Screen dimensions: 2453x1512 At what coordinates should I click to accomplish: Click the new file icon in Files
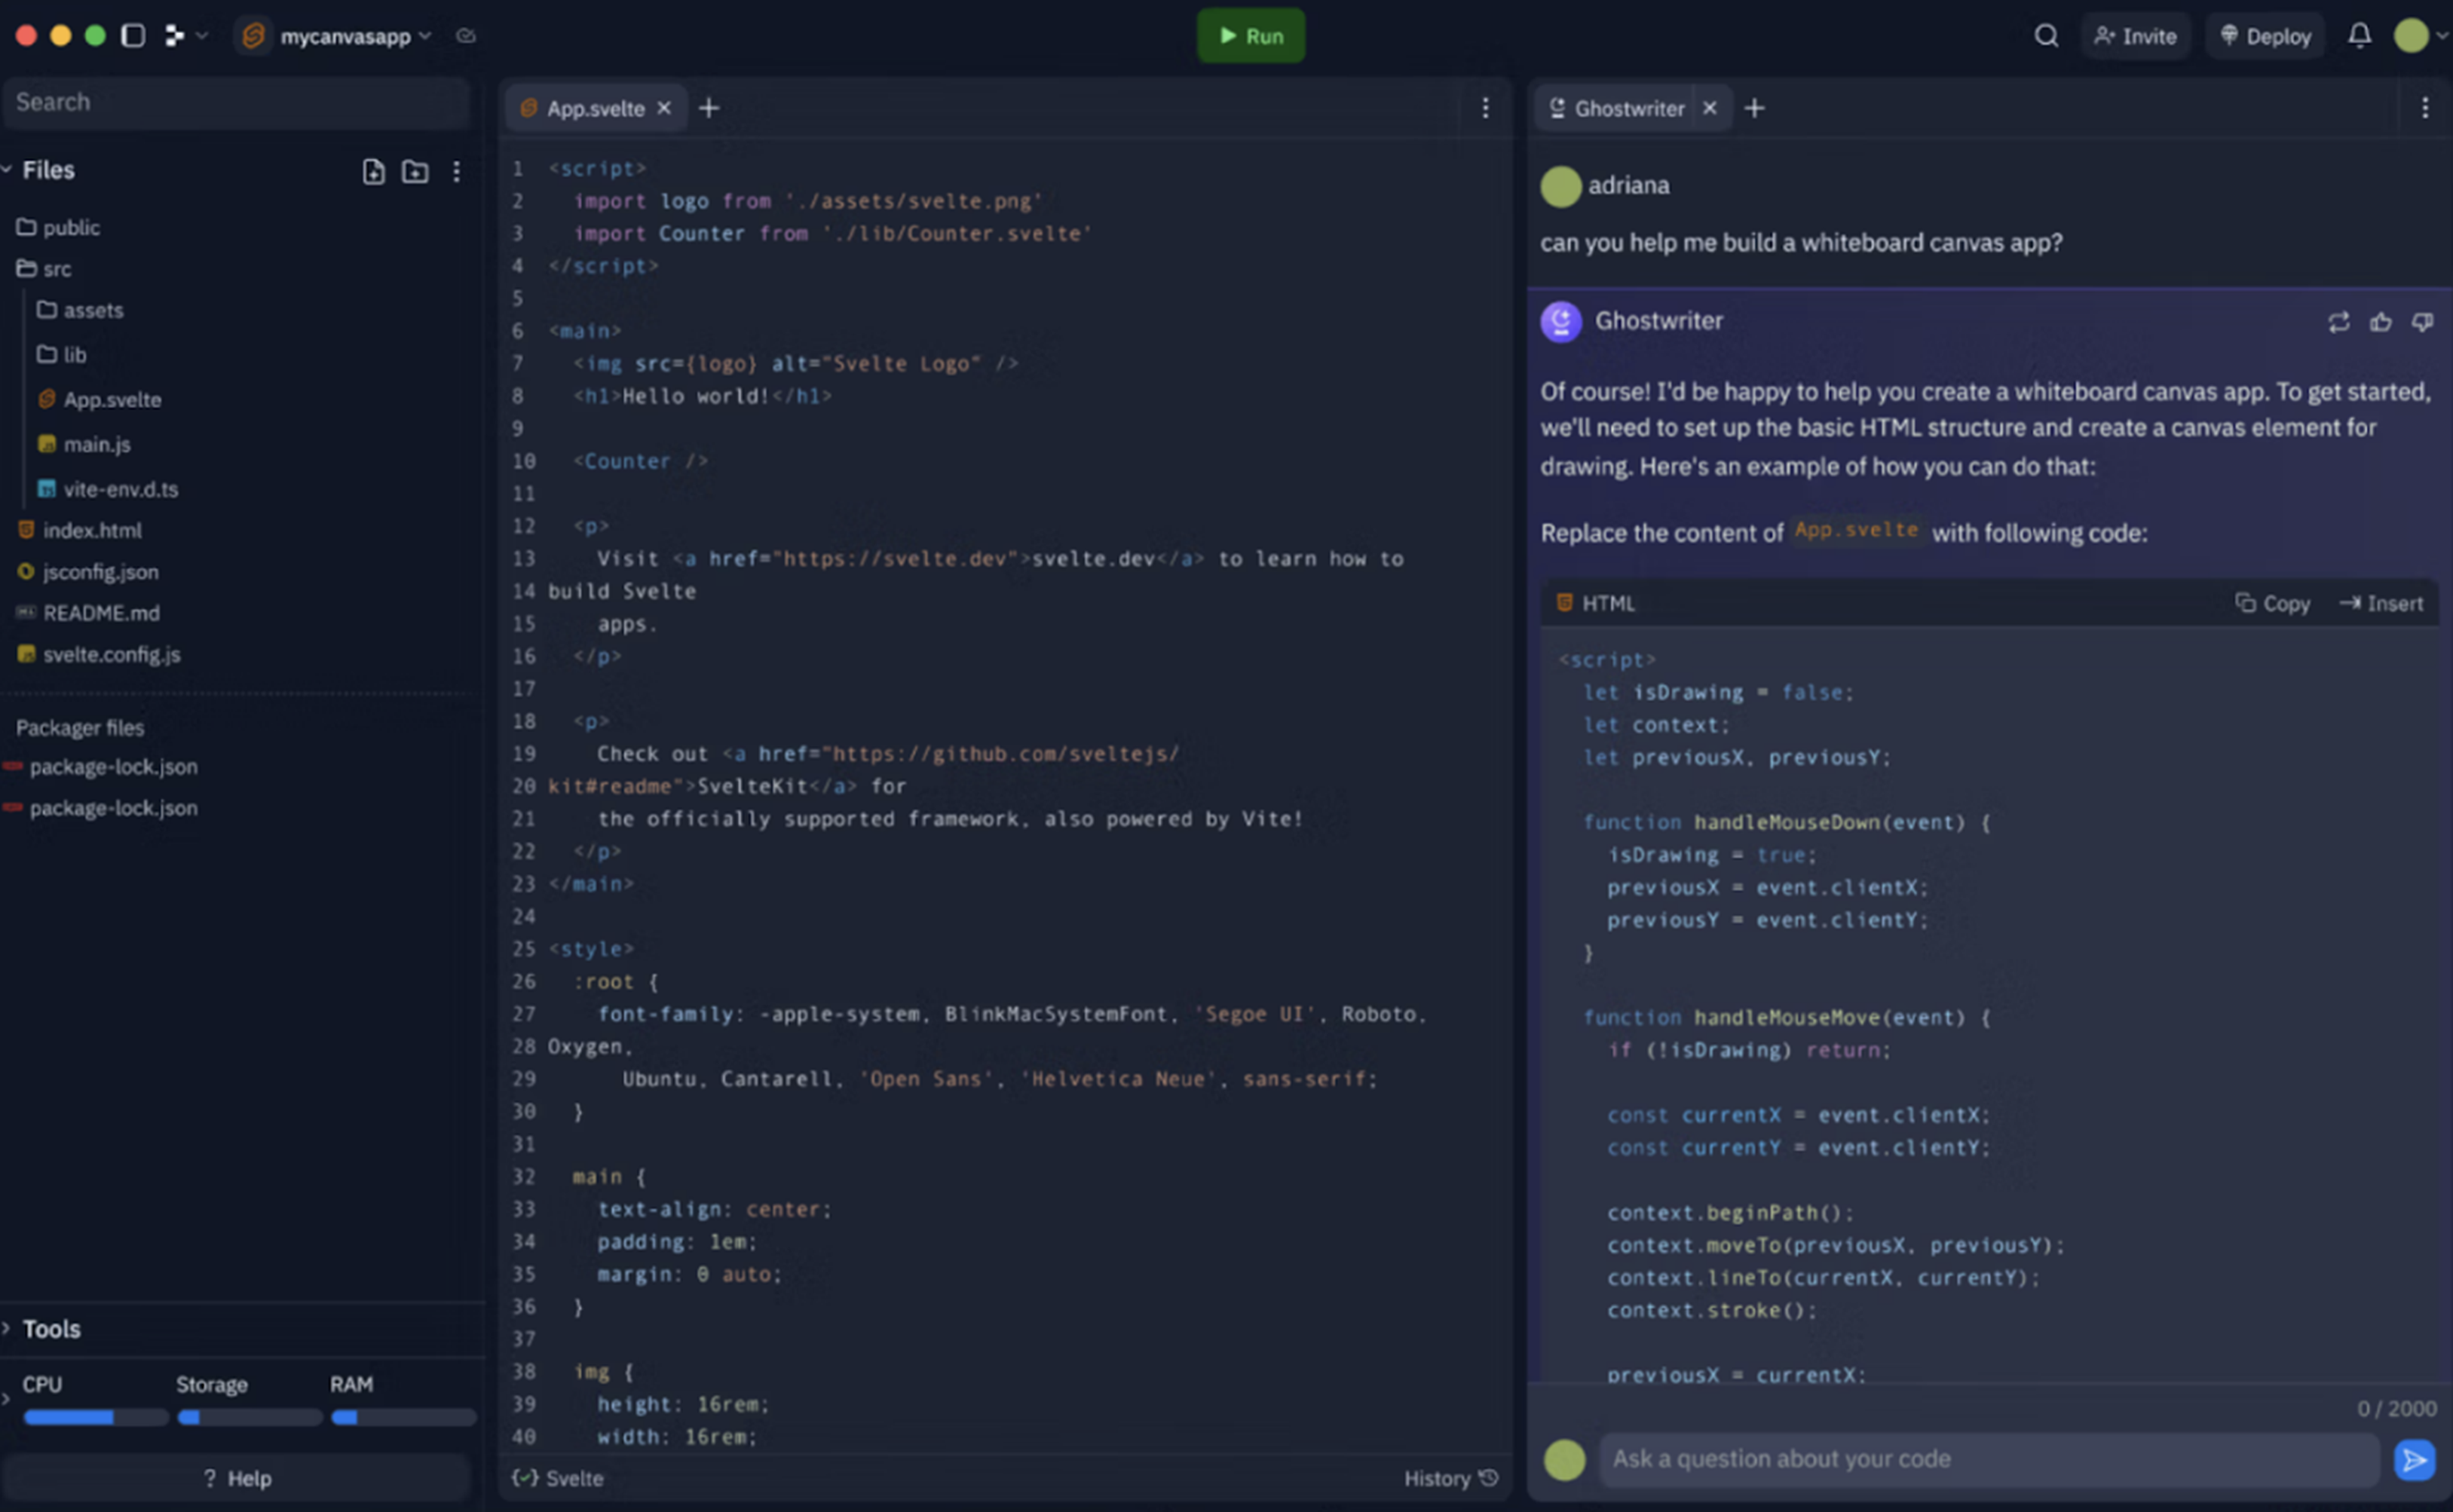(373, 171)
